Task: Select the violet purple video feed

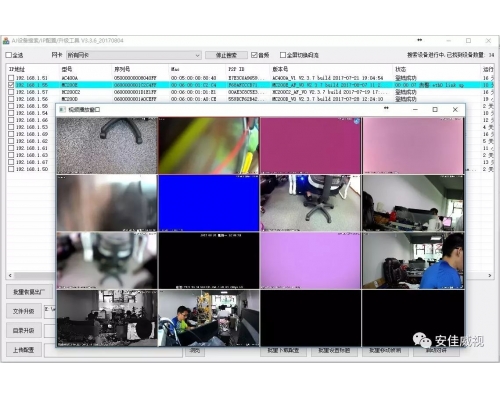Action: (310, 261)
